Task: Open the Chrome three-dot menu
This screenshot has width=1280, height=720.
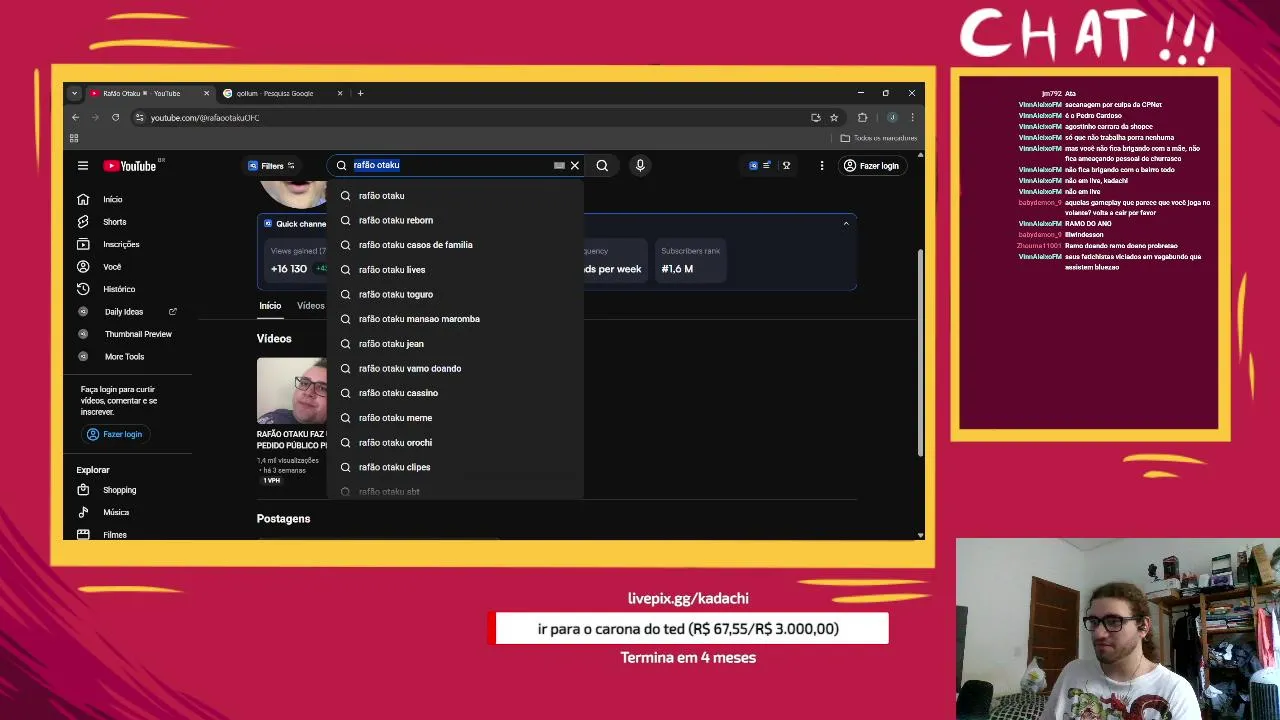Action: click(912, 118)
